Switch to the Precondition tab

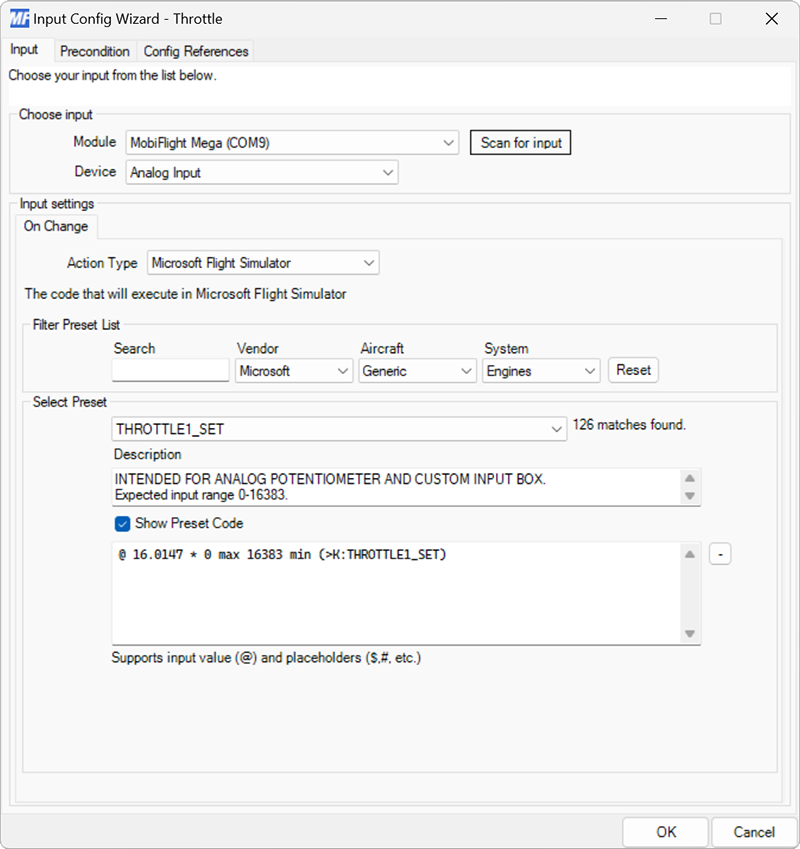(95, 51)
